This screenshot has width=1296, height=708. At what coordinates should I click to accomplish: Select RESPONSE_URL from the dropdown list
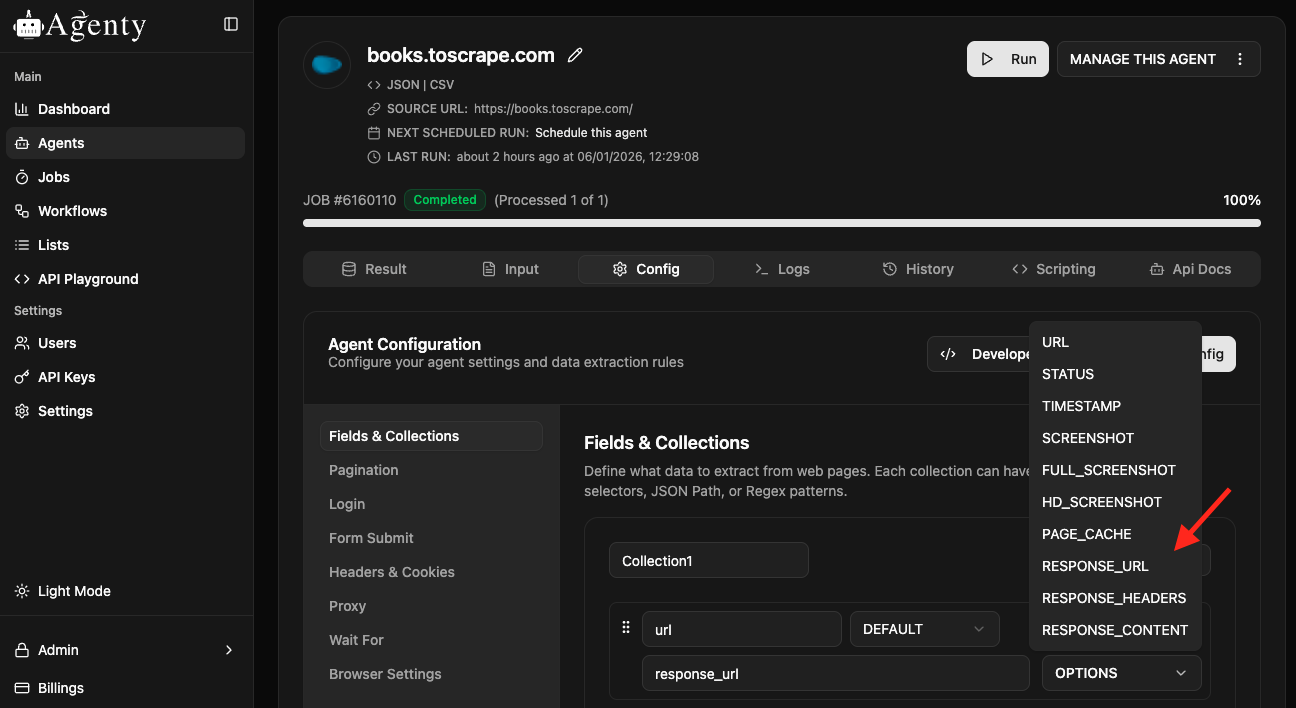pyautogui.click(x=1095, y=566)
